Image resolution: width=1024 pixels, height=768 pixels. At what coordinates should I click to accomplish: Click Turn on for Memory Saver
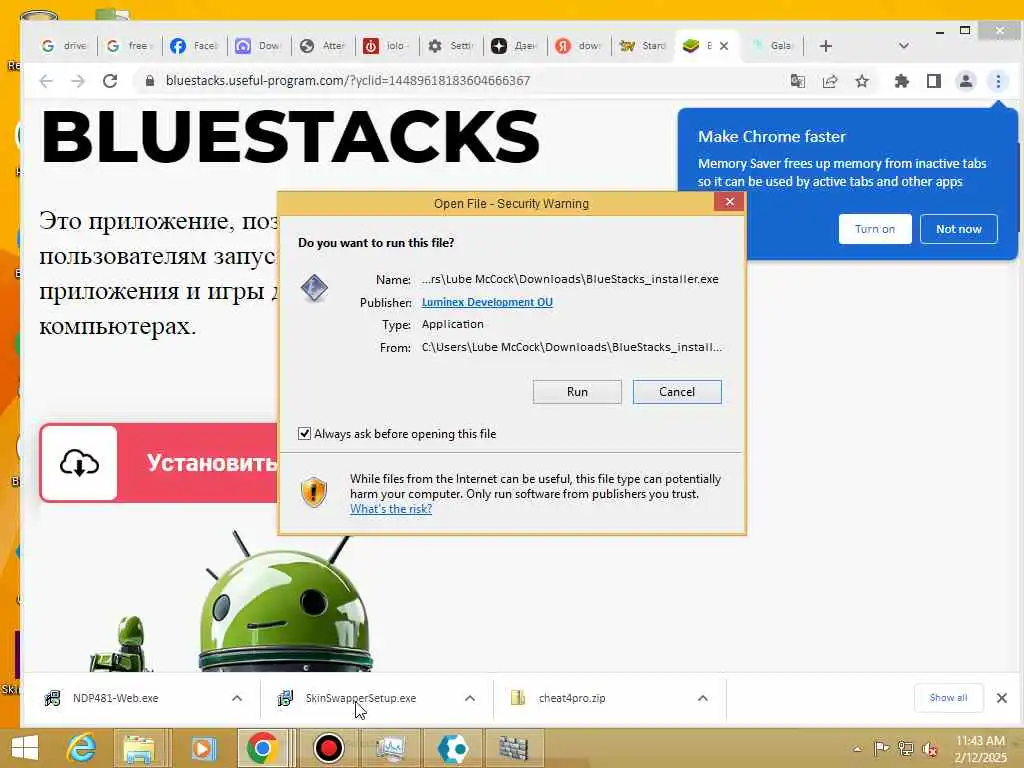874,229
